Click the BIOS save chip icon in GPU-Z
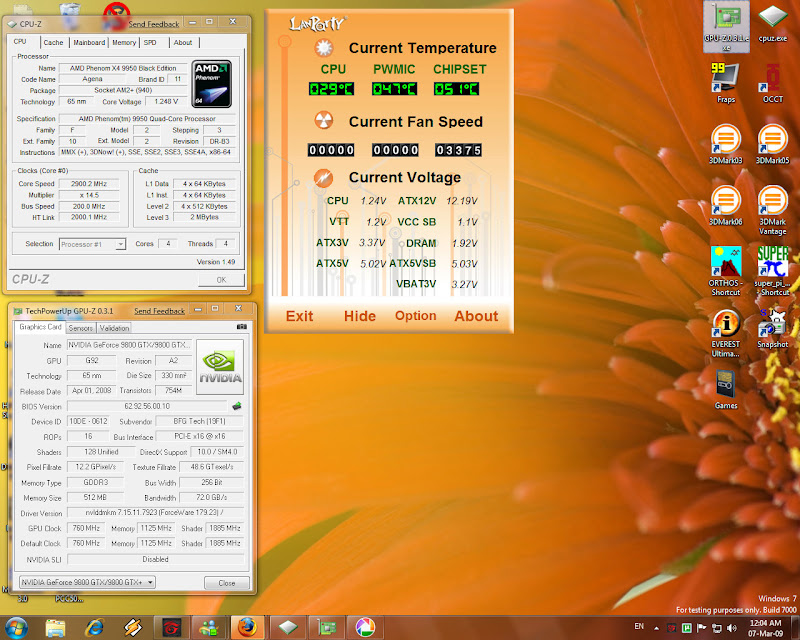The height and width of the screenshot is (640, 800). click(237, 406)
